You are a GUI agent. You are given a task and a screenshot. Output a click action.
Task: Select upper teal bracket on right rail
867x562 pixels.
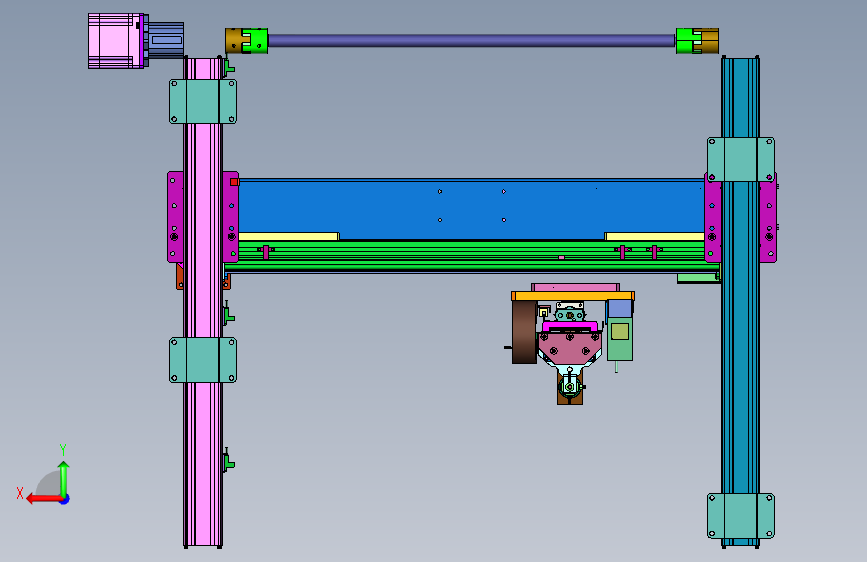740,159
